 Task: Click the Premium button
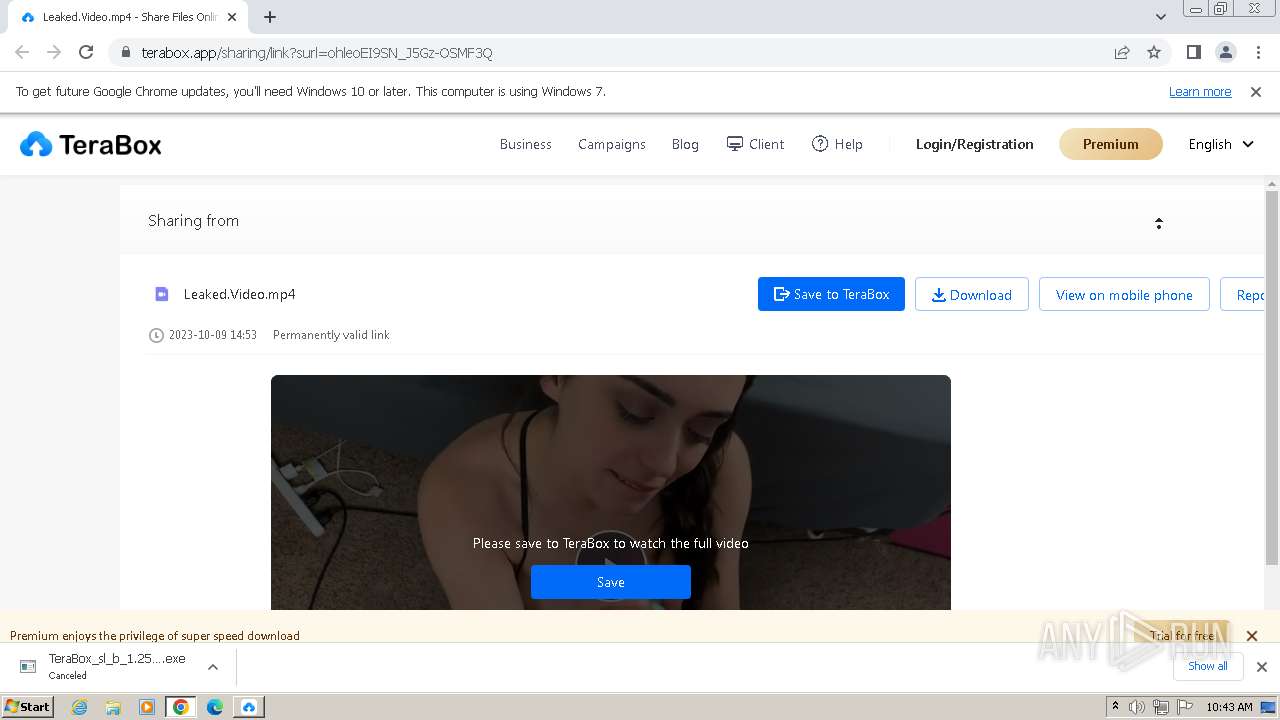point(1111,144)
